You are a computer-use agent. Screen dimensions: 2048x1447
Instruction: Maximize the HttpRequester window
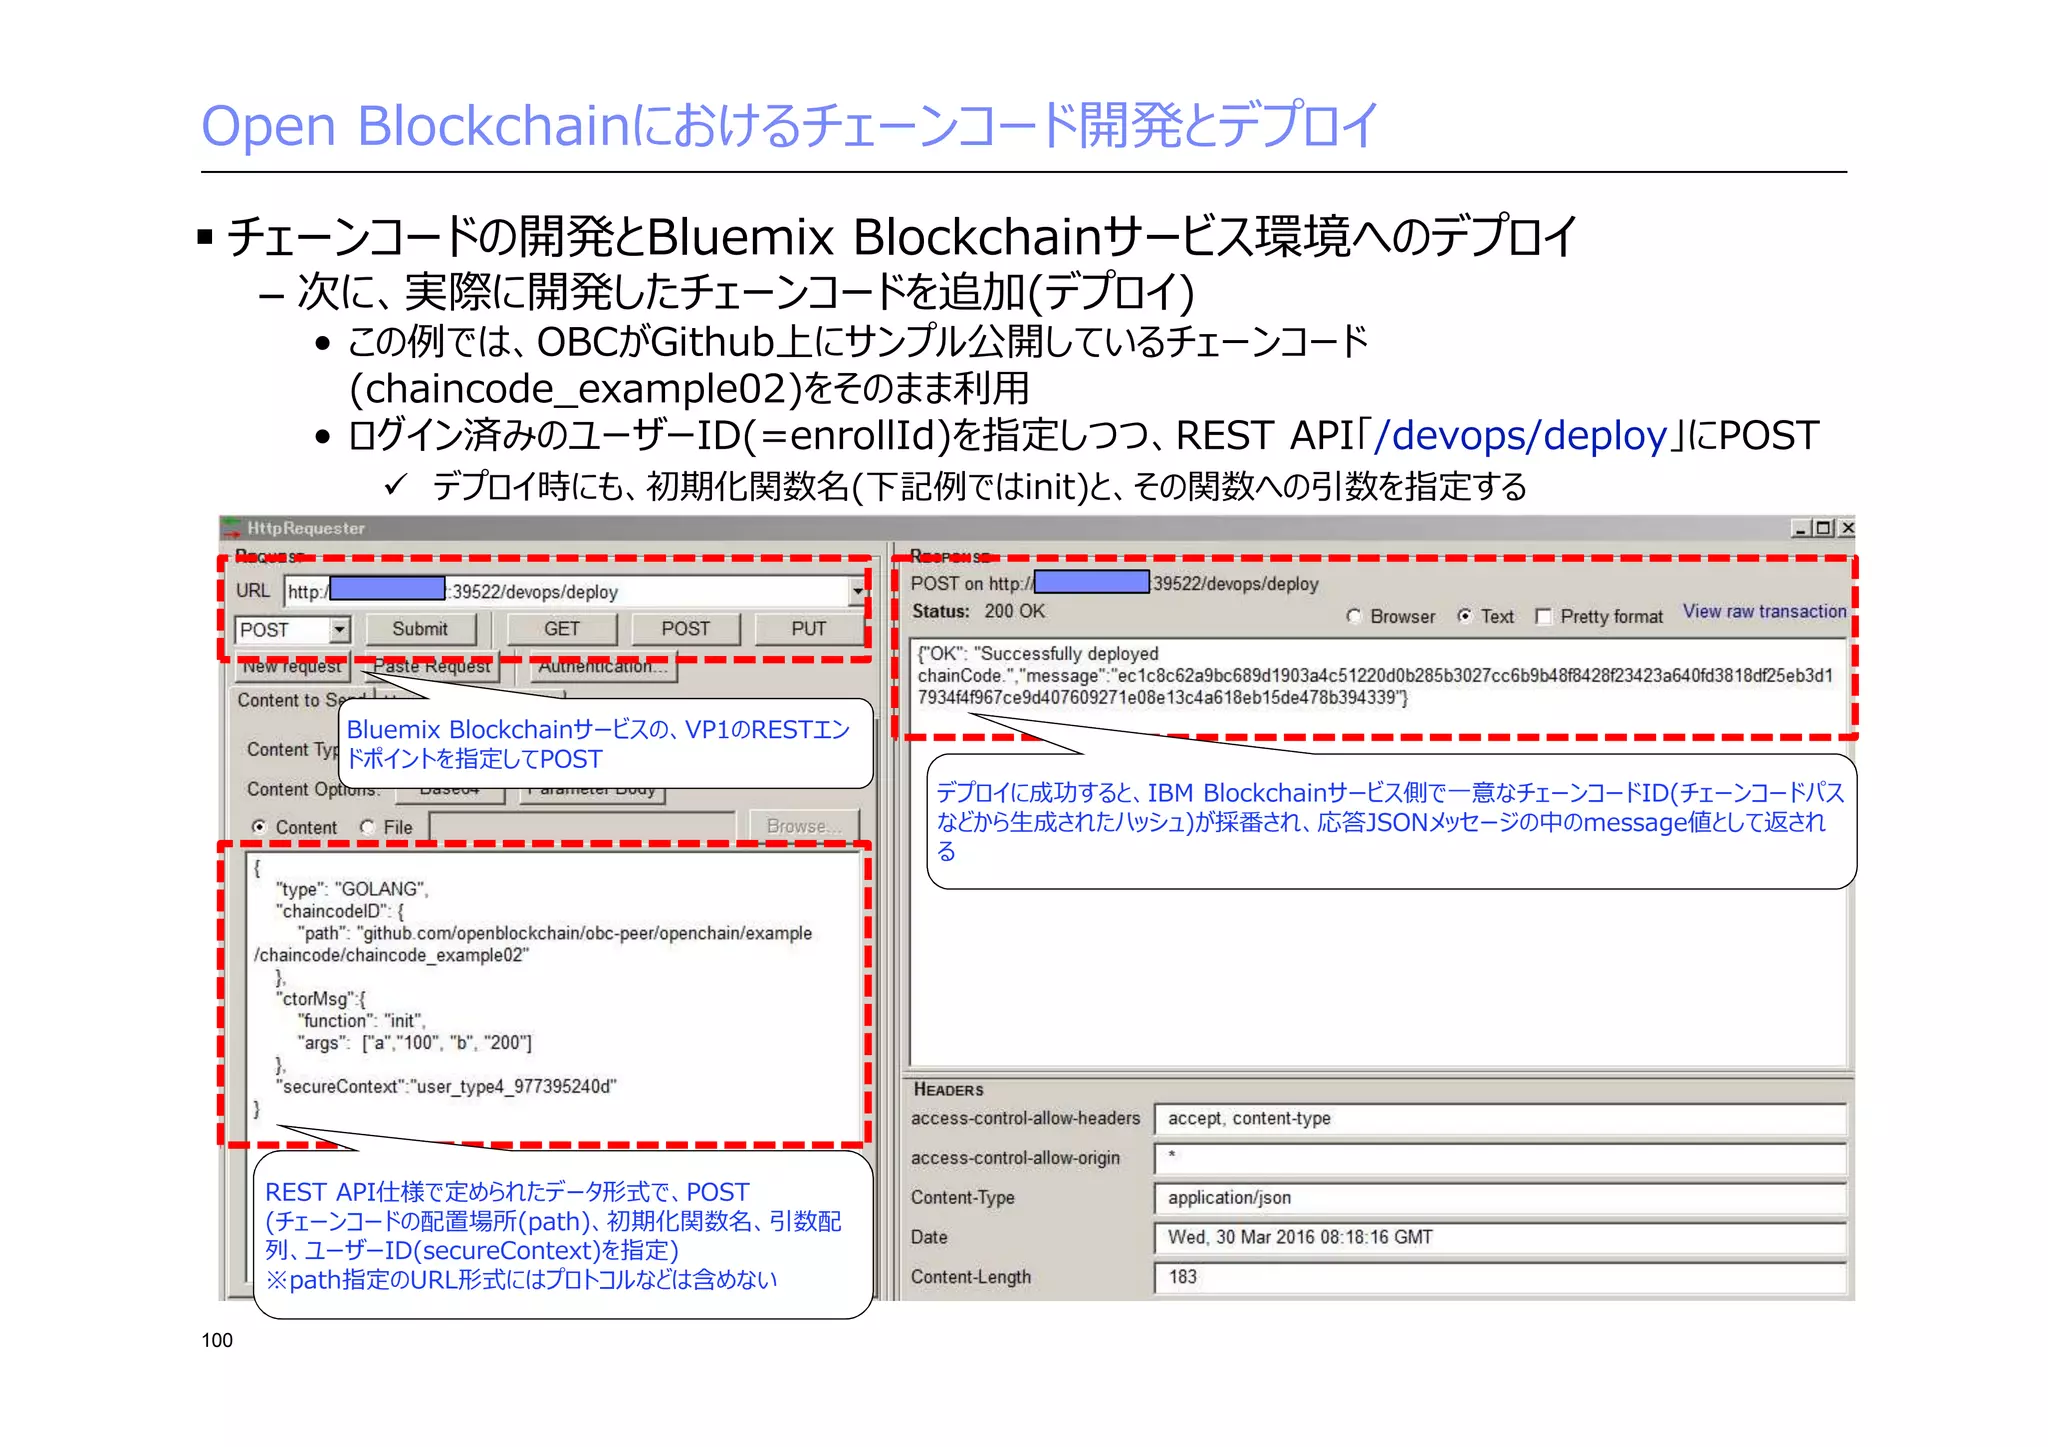pyautogui.click(x=1823, y=527)
